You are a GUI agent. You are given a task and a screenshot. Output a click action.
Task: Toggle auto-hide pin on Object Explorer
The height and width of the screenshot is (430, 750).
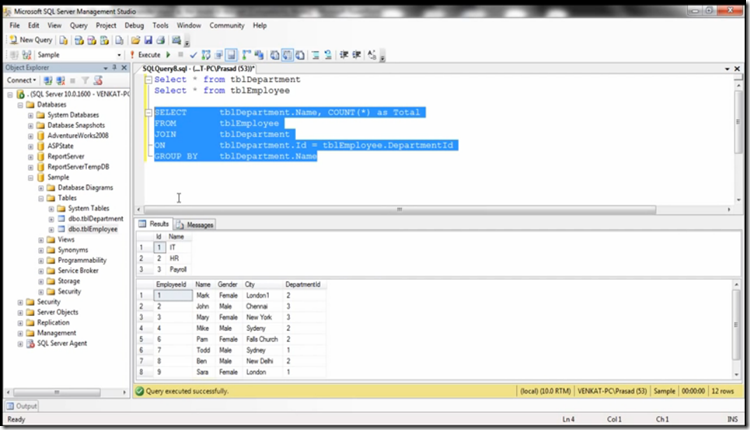tap(114, 67)
